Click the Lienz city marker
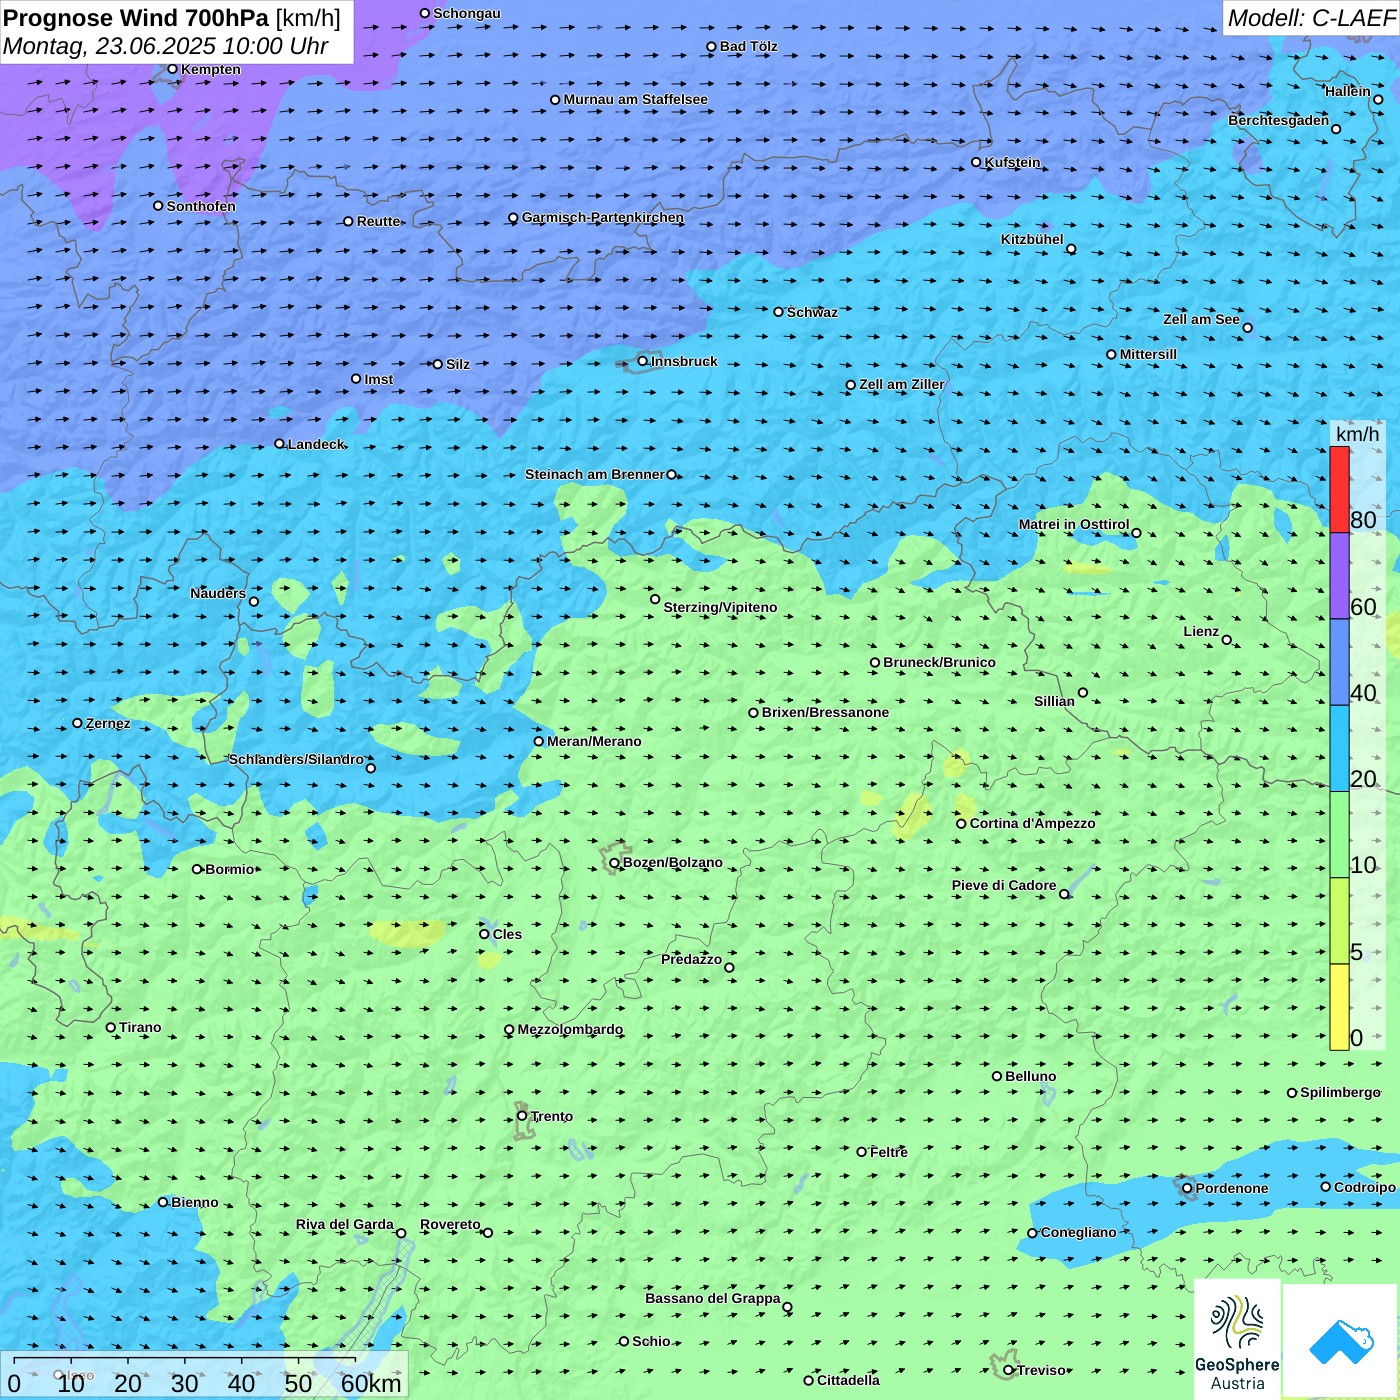The image size is (1400, 1400). (1227, 640)
